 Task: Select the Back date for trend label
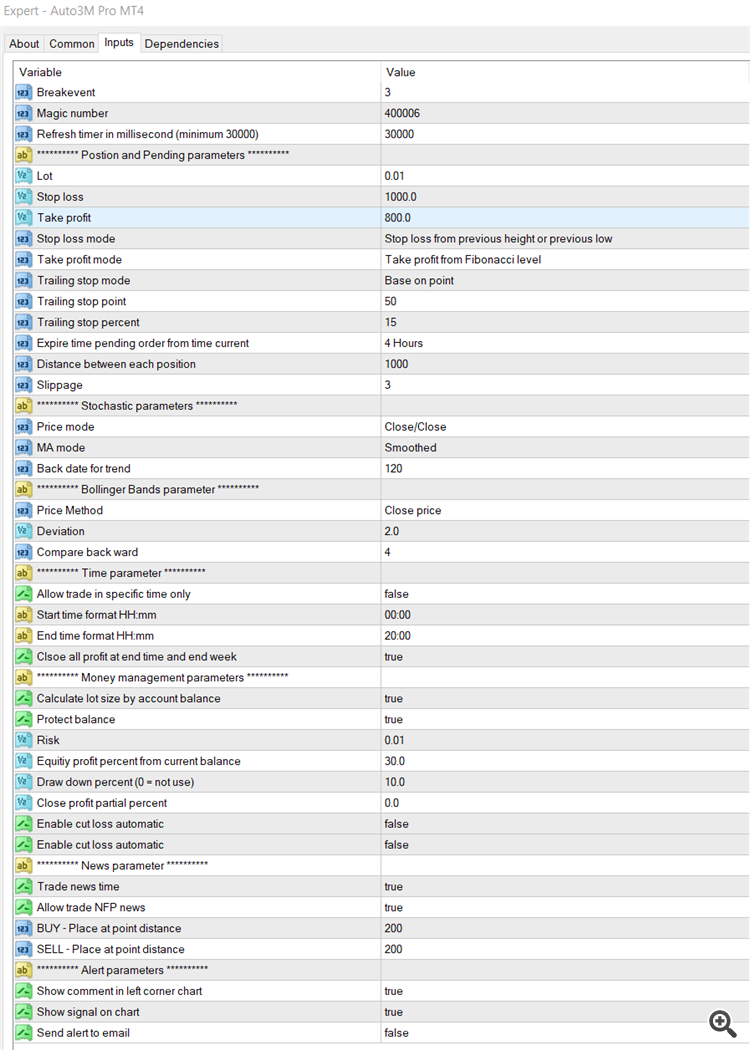(x=84, y=469)
